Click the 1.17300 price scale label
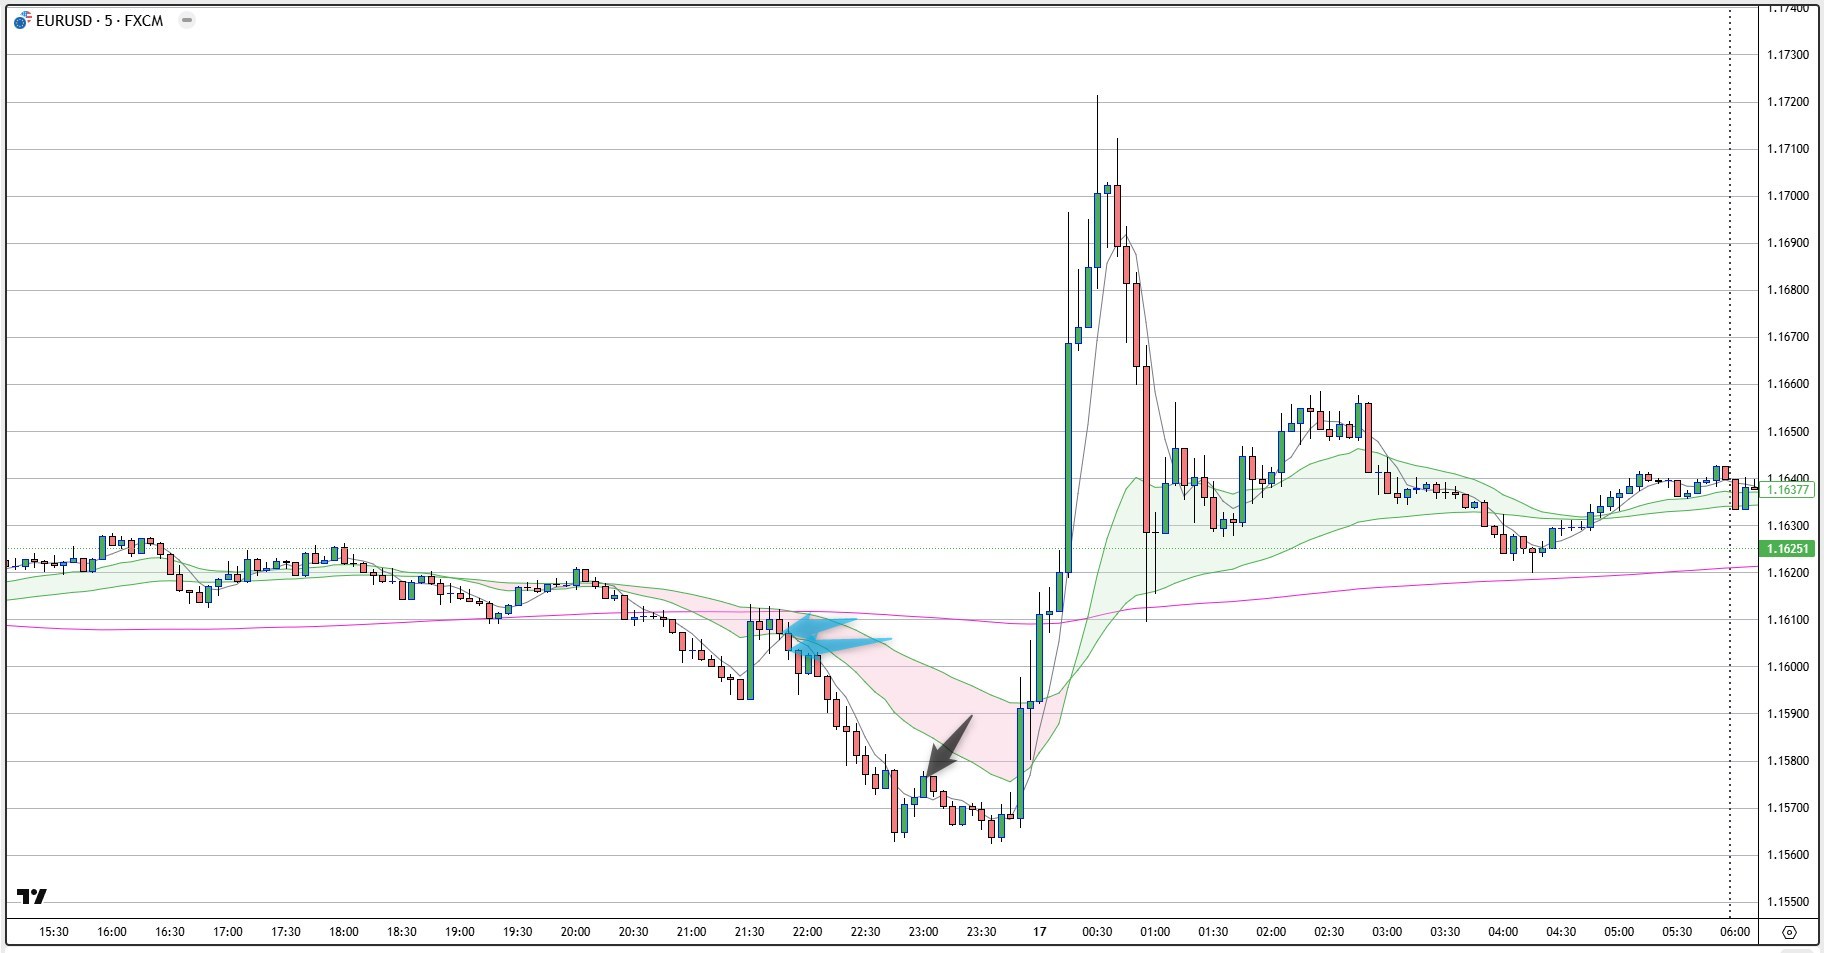1824x953 pixels. click(x=1787, y=55)
